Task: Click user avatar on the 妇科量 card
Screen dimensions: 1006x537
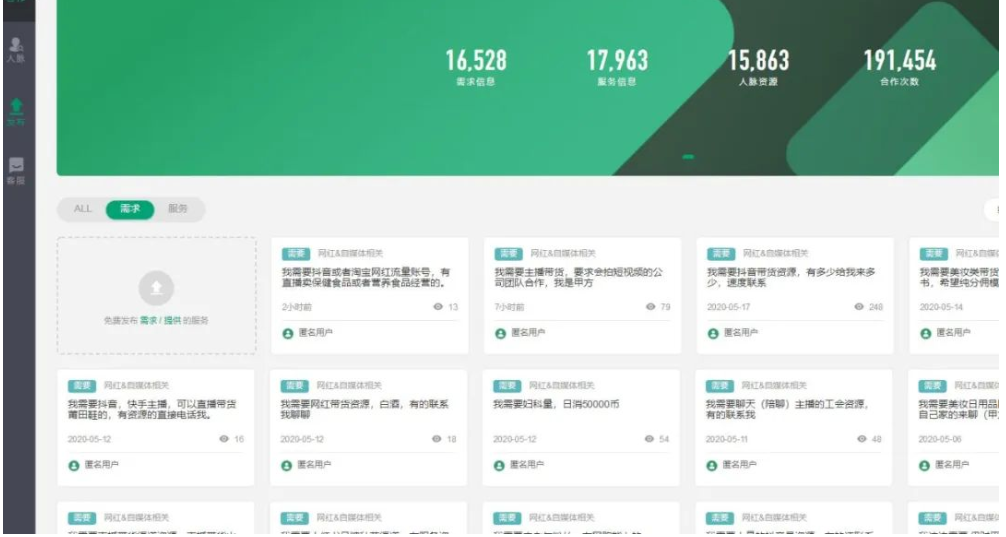Action: [499, 466]
